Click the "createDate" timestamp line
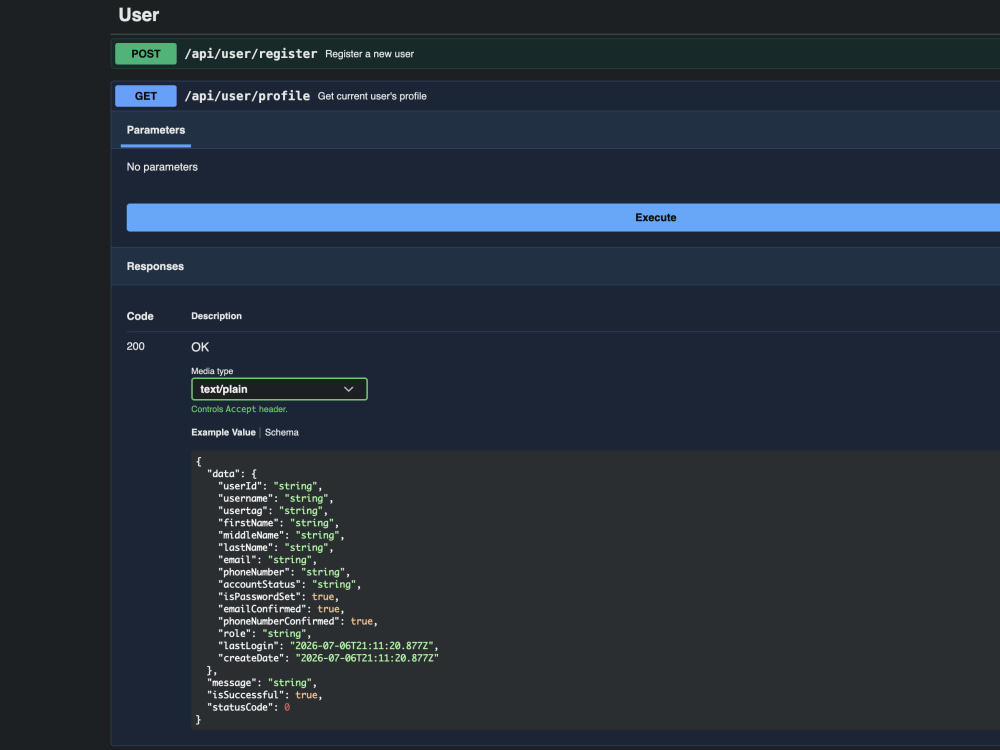 [328, 658]
